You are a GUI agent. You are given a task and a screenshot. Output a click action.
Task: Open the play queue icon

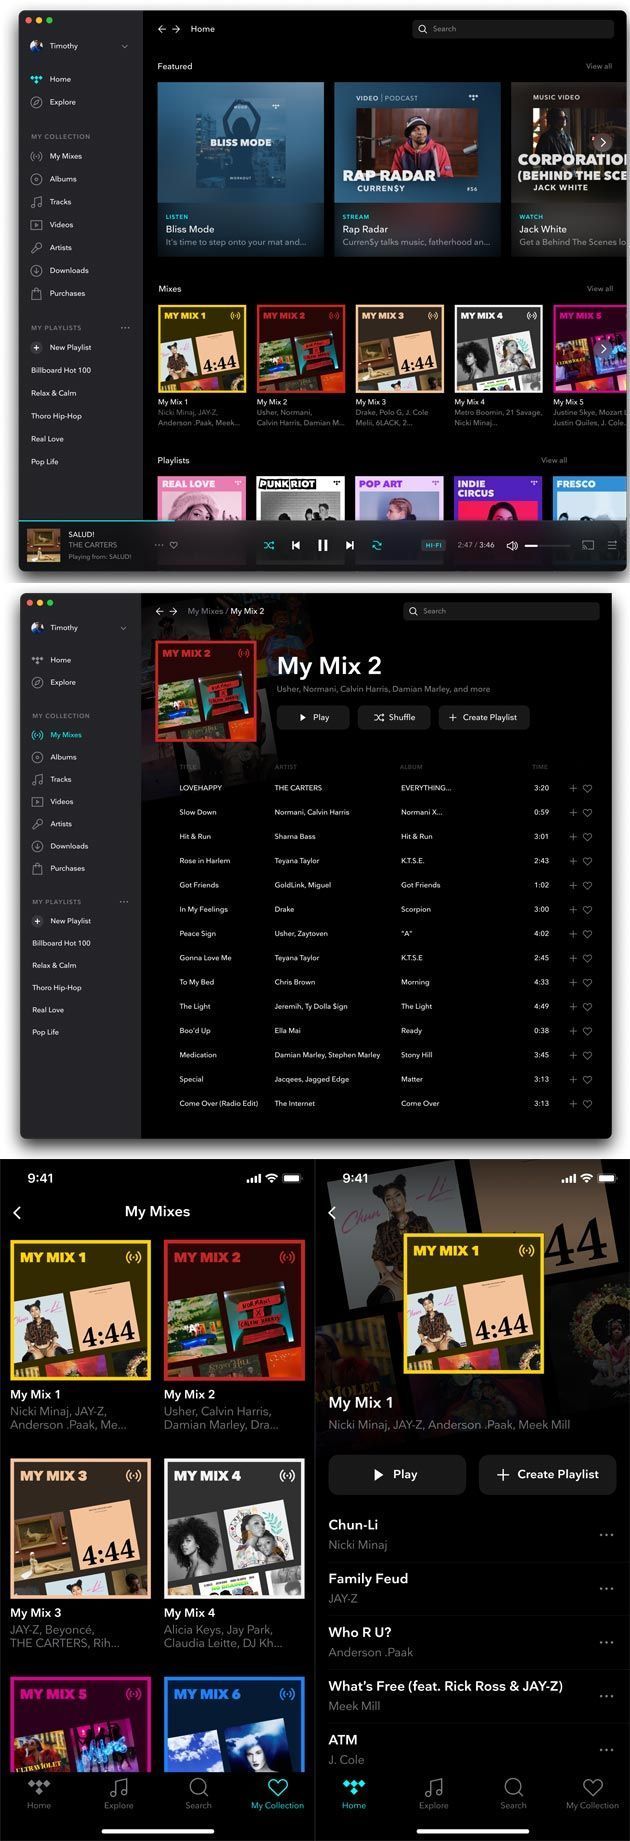coord(612,545)
